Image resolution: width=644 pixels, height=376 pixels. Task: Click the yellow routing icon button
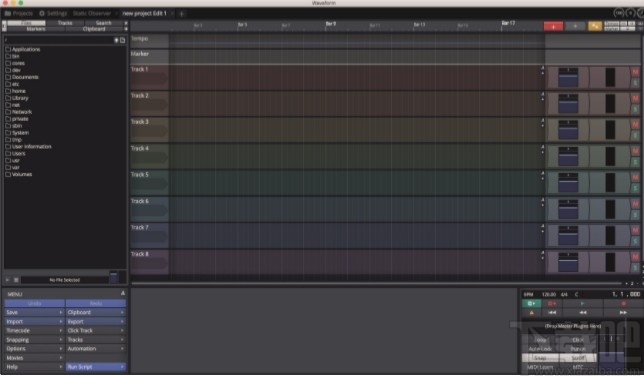[595, 26]
